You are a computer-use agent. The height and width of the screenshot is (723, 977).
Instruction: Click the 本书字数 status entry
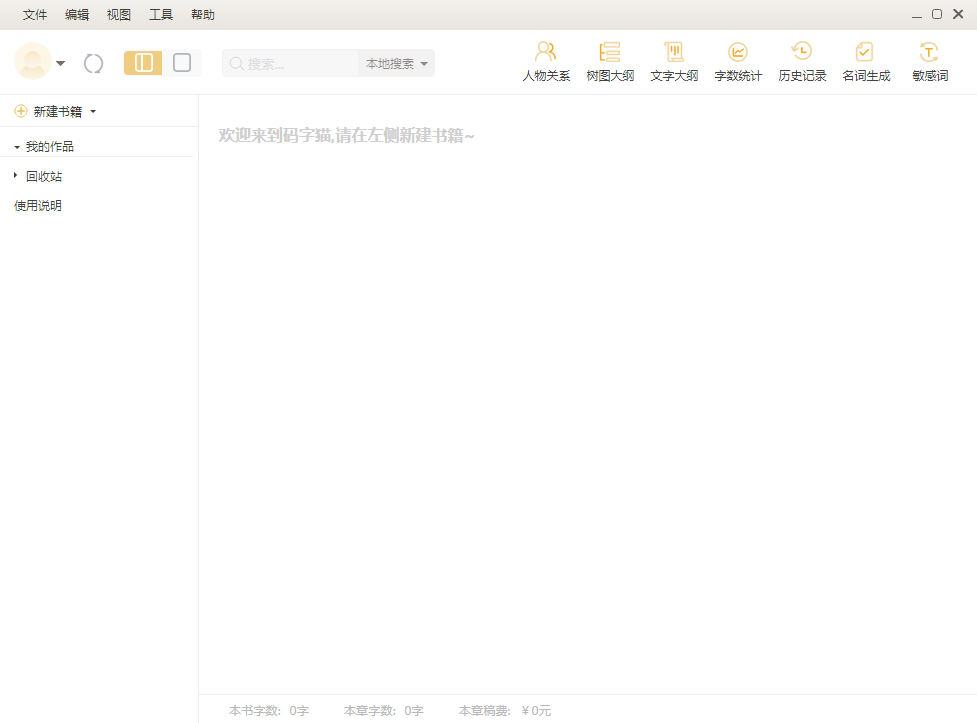point(269,711)
